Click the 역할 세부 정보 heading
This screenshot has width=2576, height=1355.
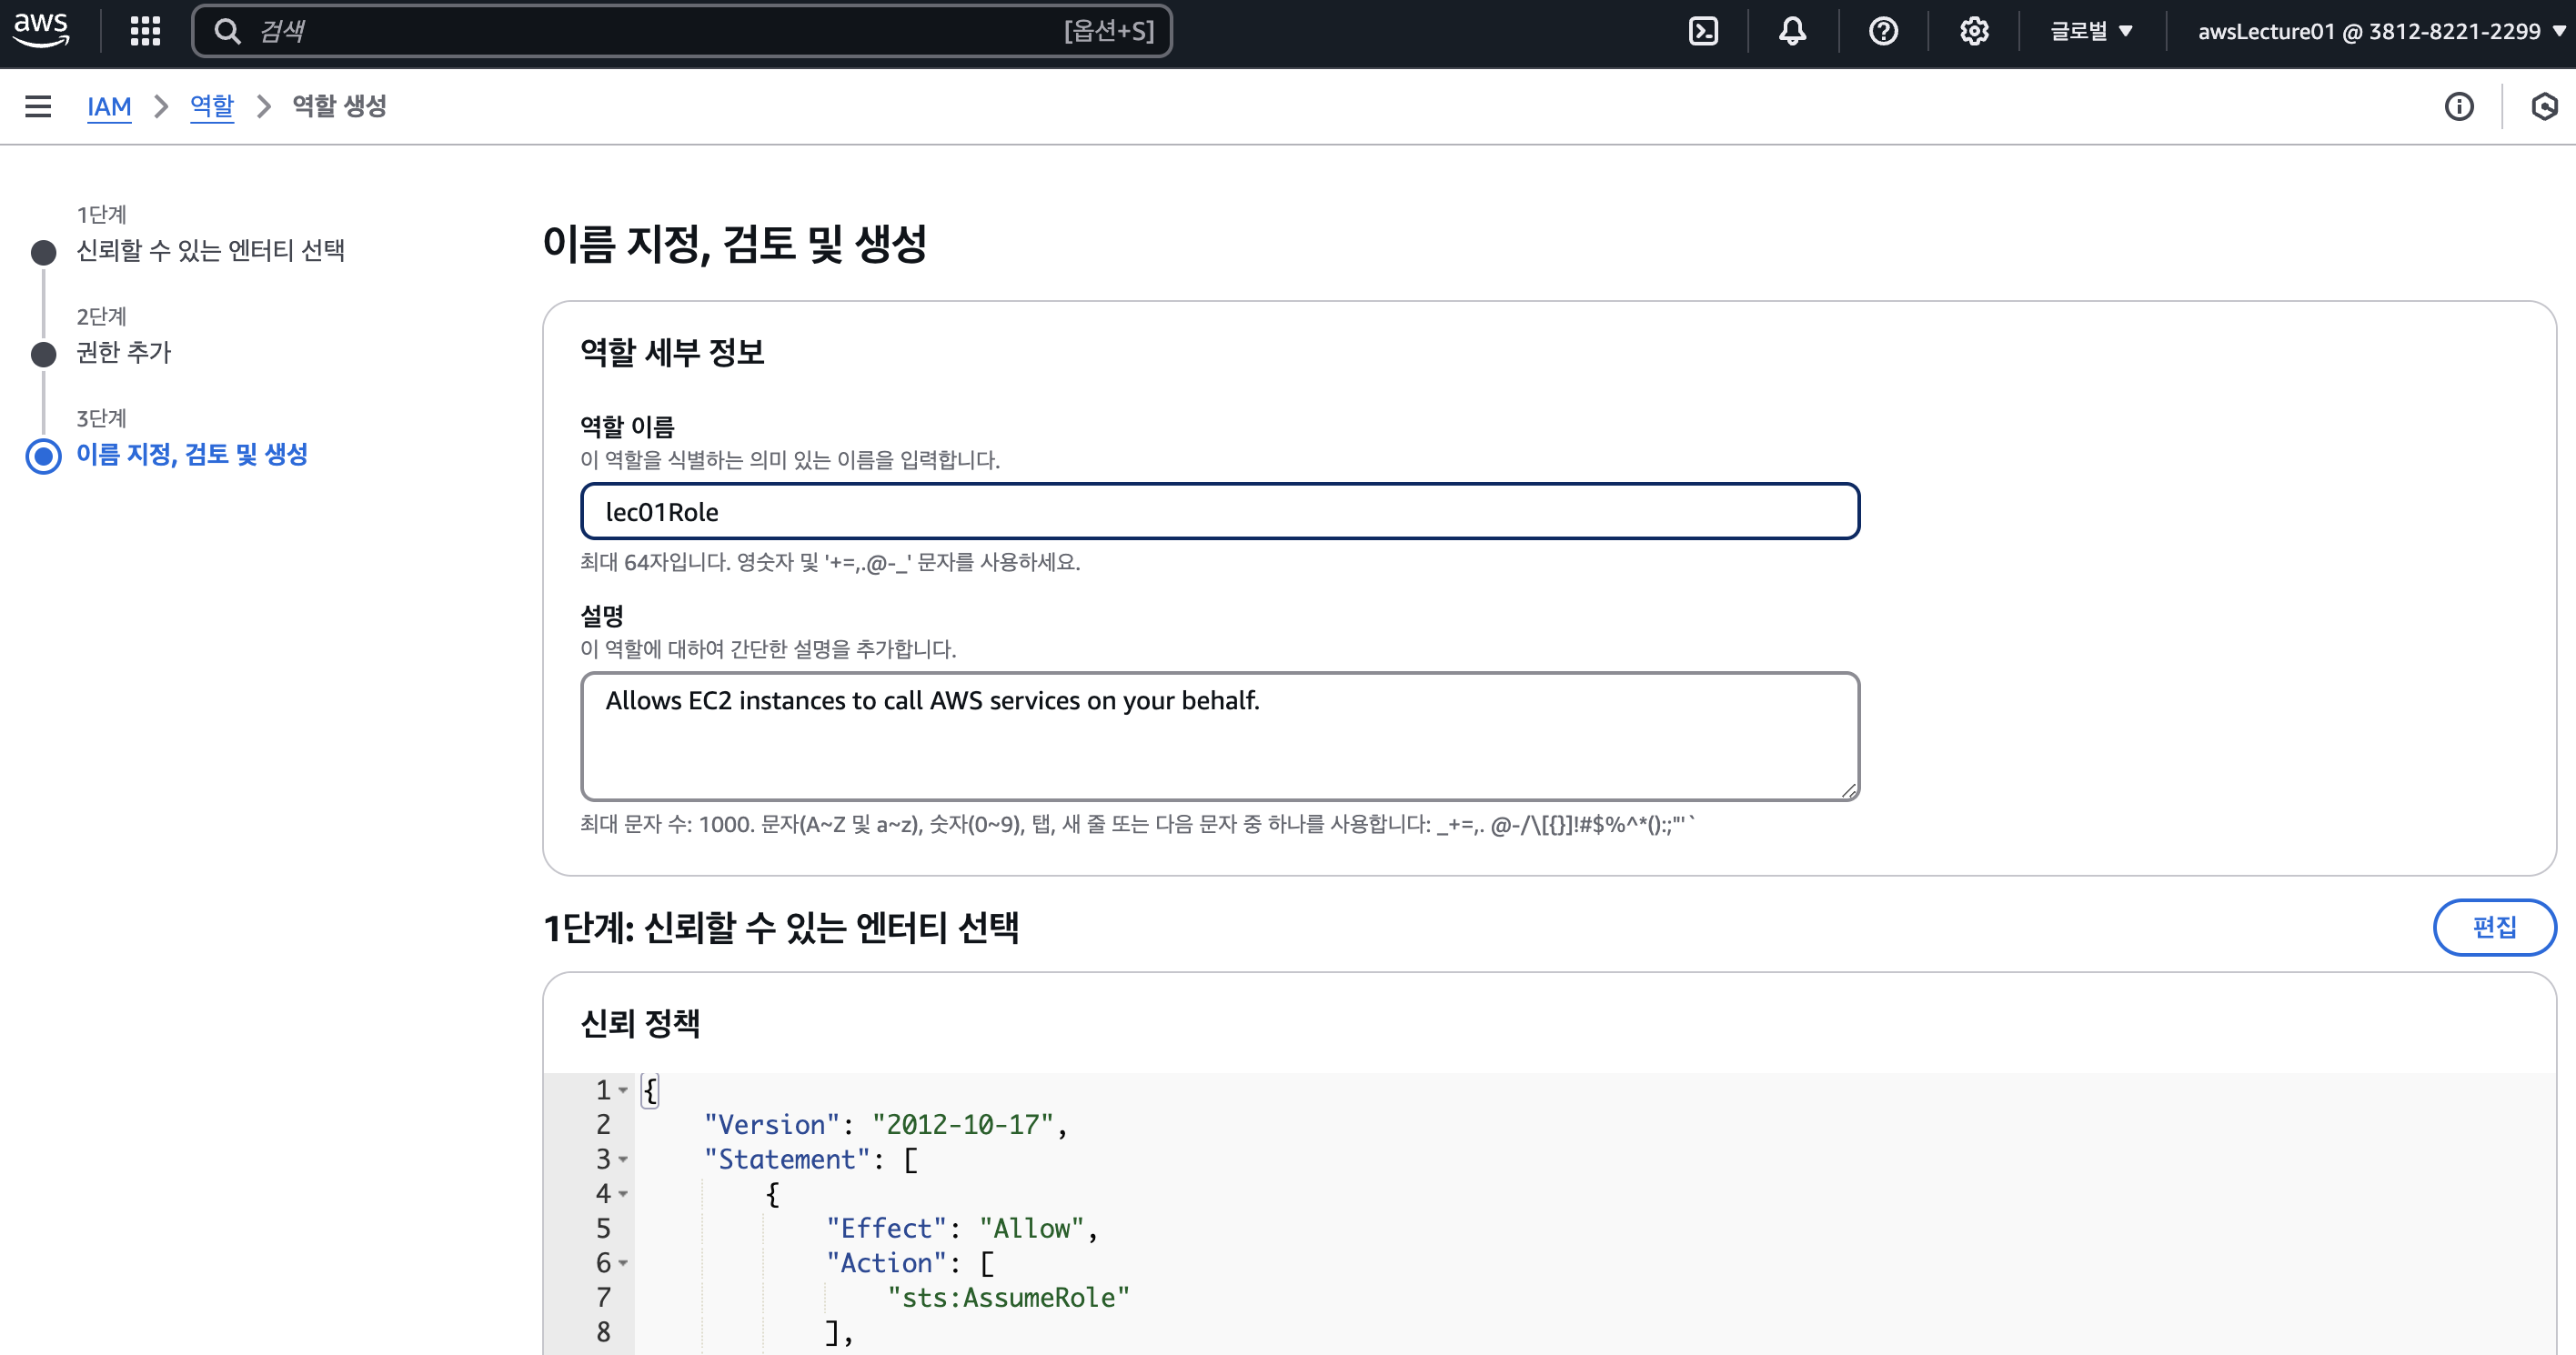(x=673, y=352)
